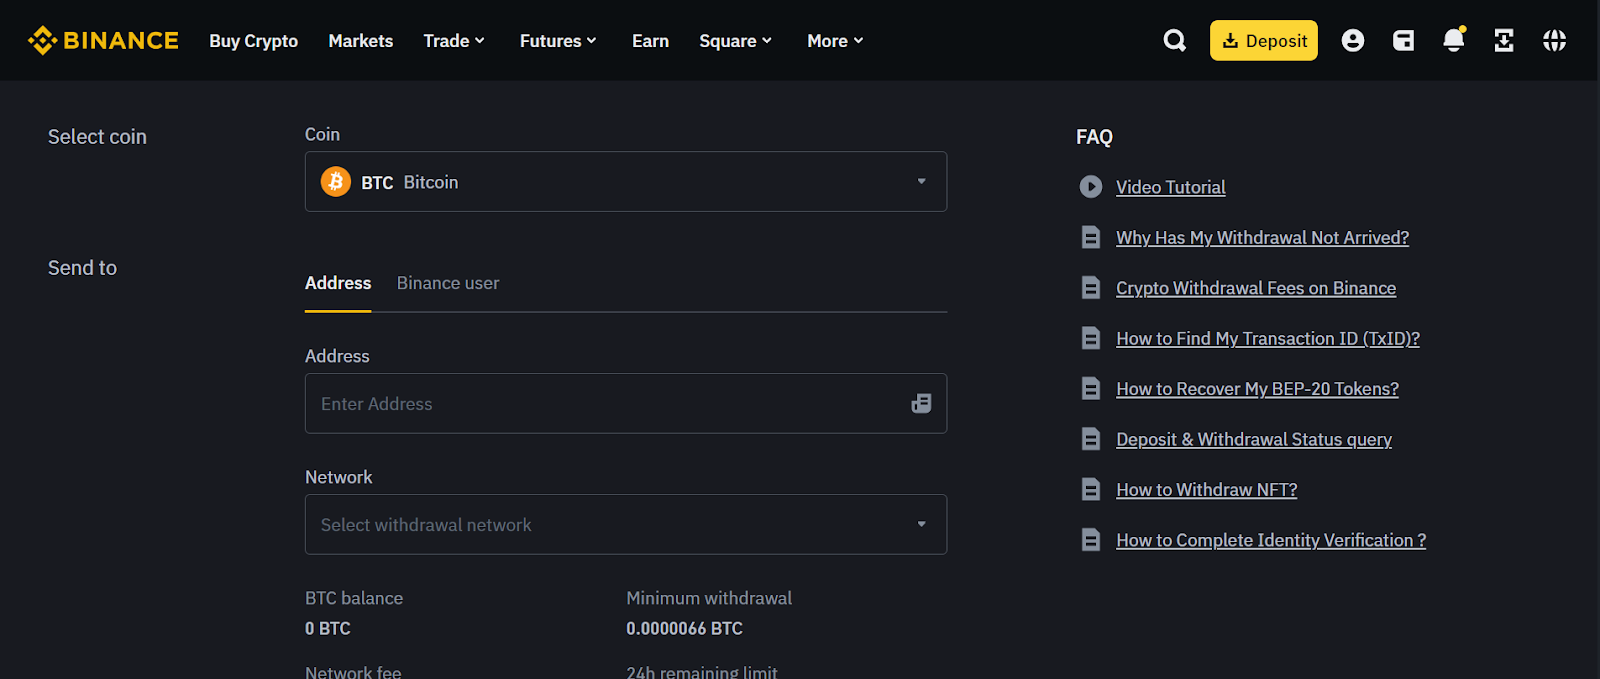The width and height of the screenshot is (1600, 679).
Task: Open the wallet icon in header
Action: pos(1404,40)
